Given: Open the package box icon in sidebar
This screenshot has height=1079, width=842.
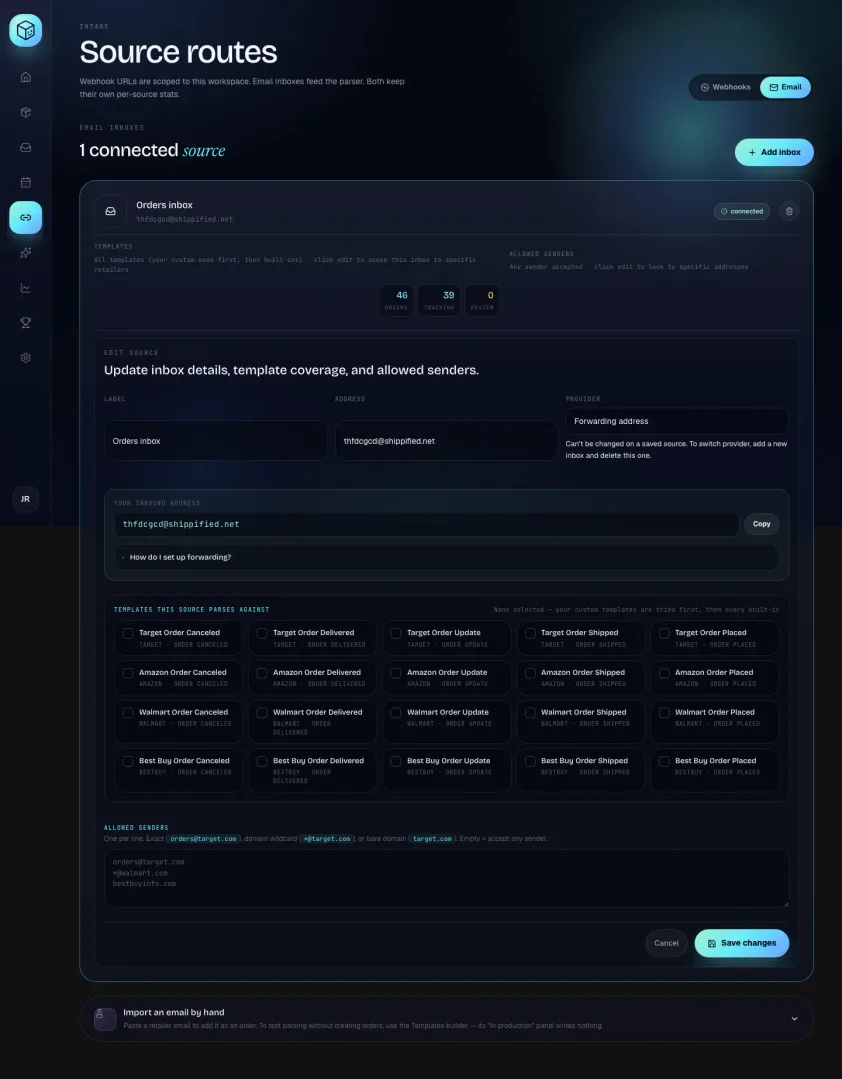Looking at the screenshot, I should coord(25,112).
